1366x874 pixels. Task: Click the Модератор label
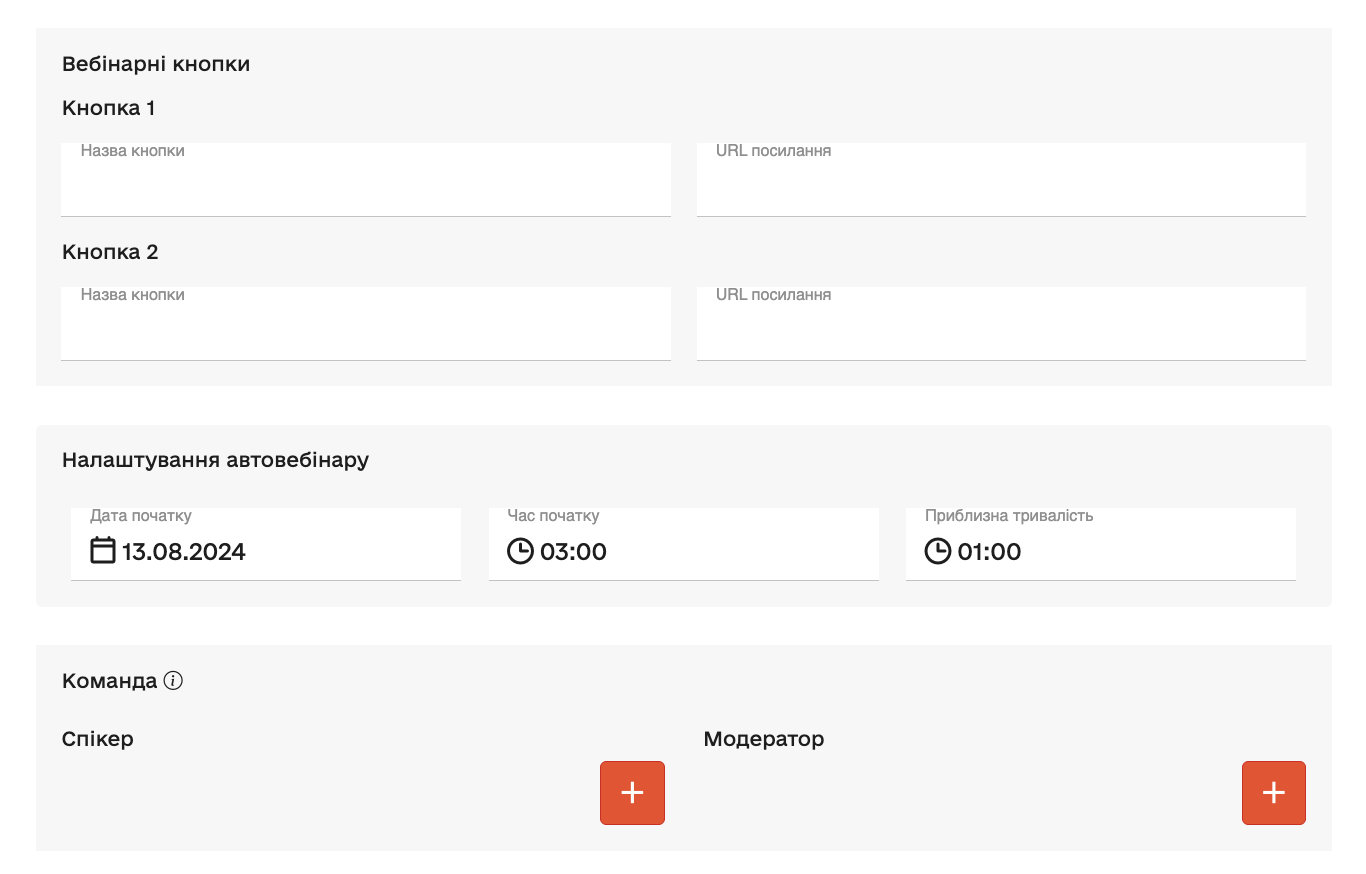(x=763, y=739)
